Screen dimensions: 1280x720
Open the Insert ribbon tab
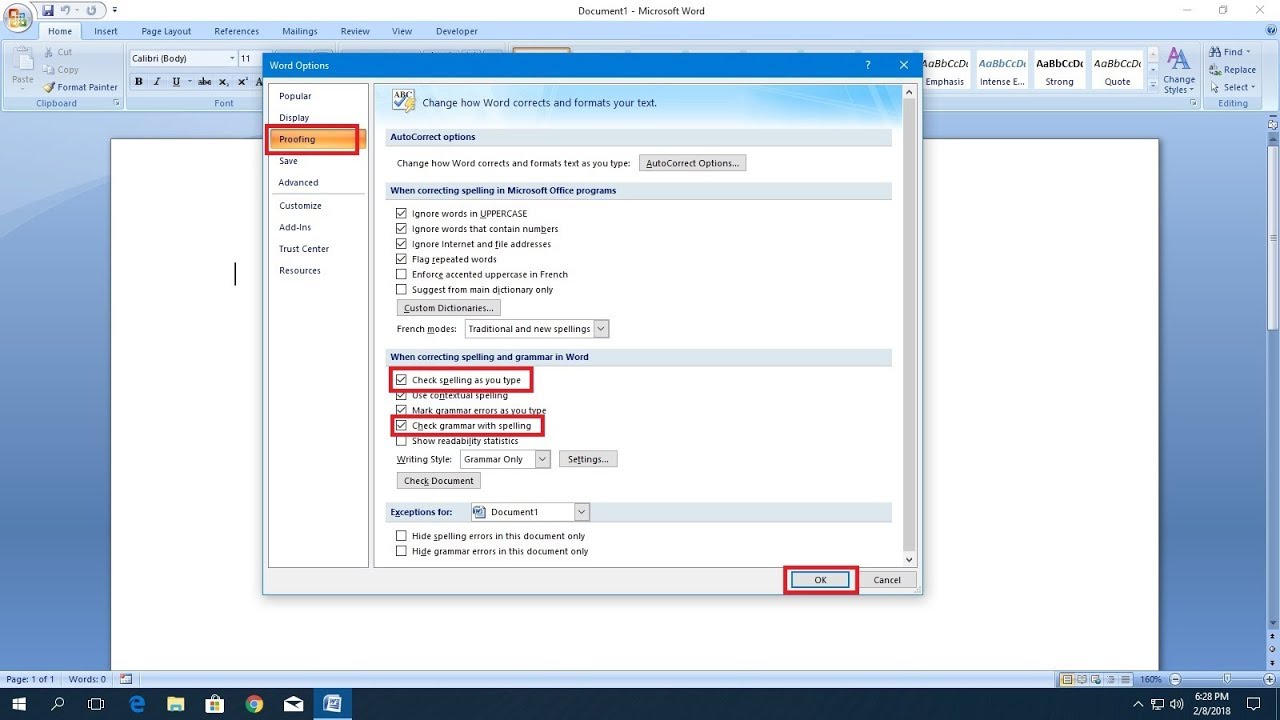click(x=106, y=31)
